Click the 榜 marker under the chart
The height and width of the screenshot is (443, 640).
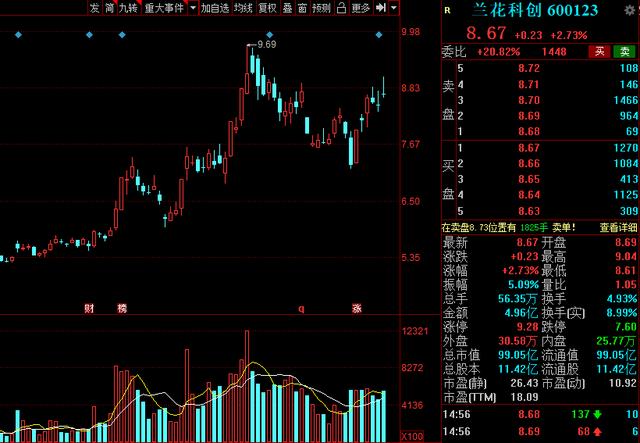[122, 308]
